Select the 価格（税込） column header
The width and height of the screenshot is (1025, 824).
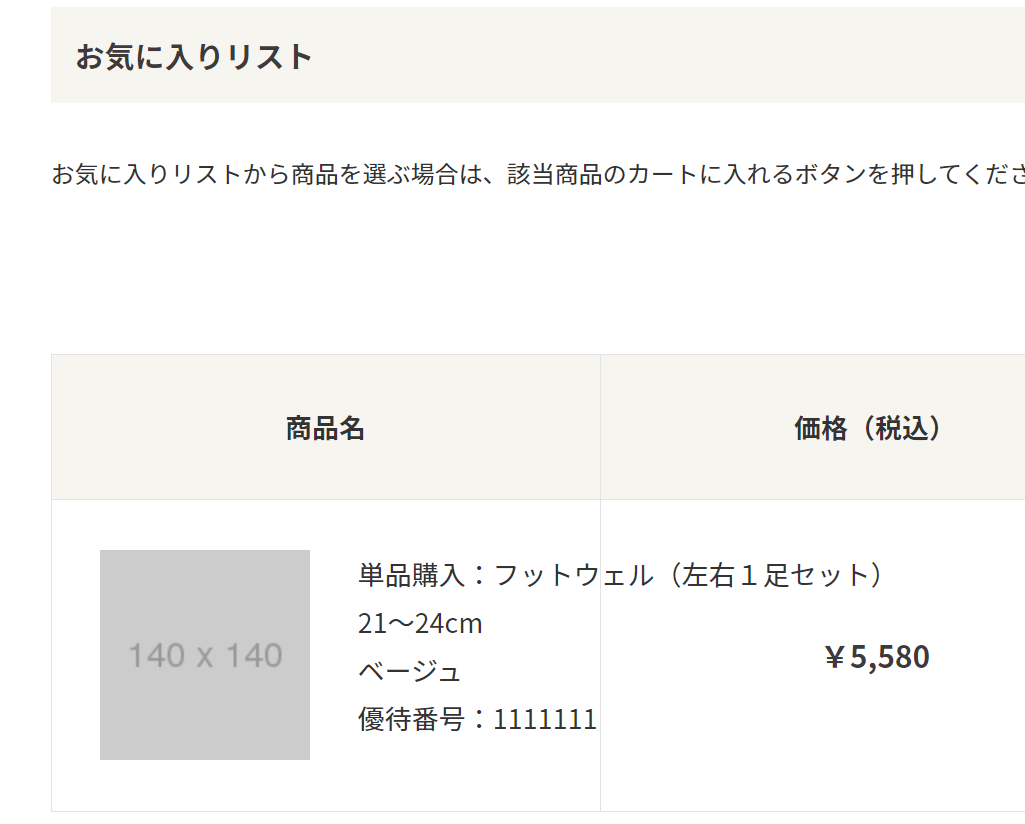(x=868, y=428)
